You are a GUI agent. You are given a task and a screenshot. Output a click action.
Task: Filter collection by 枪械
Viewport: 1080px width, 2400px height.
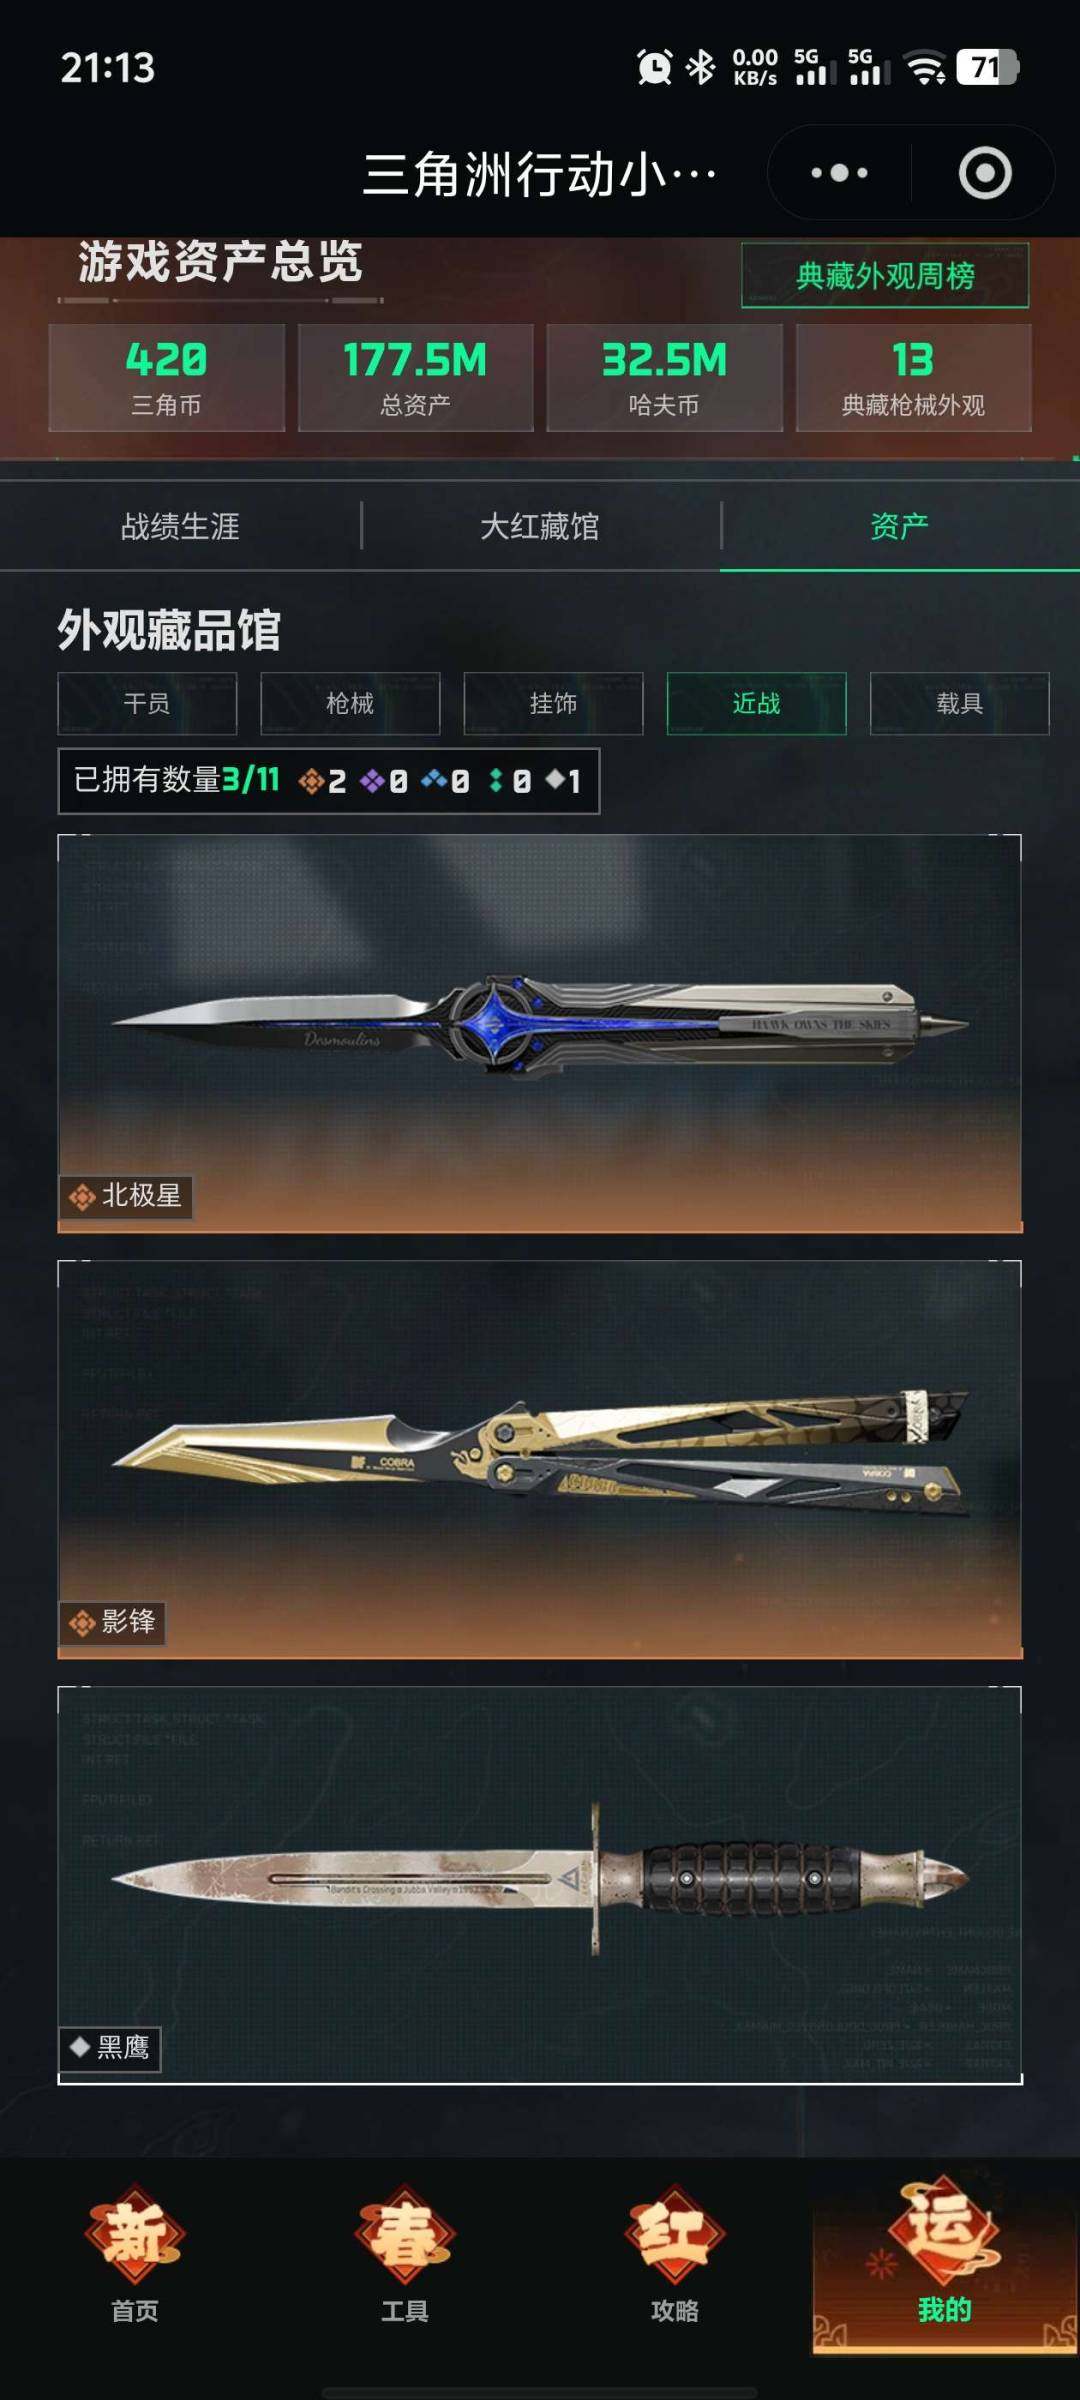coord(350,704)
